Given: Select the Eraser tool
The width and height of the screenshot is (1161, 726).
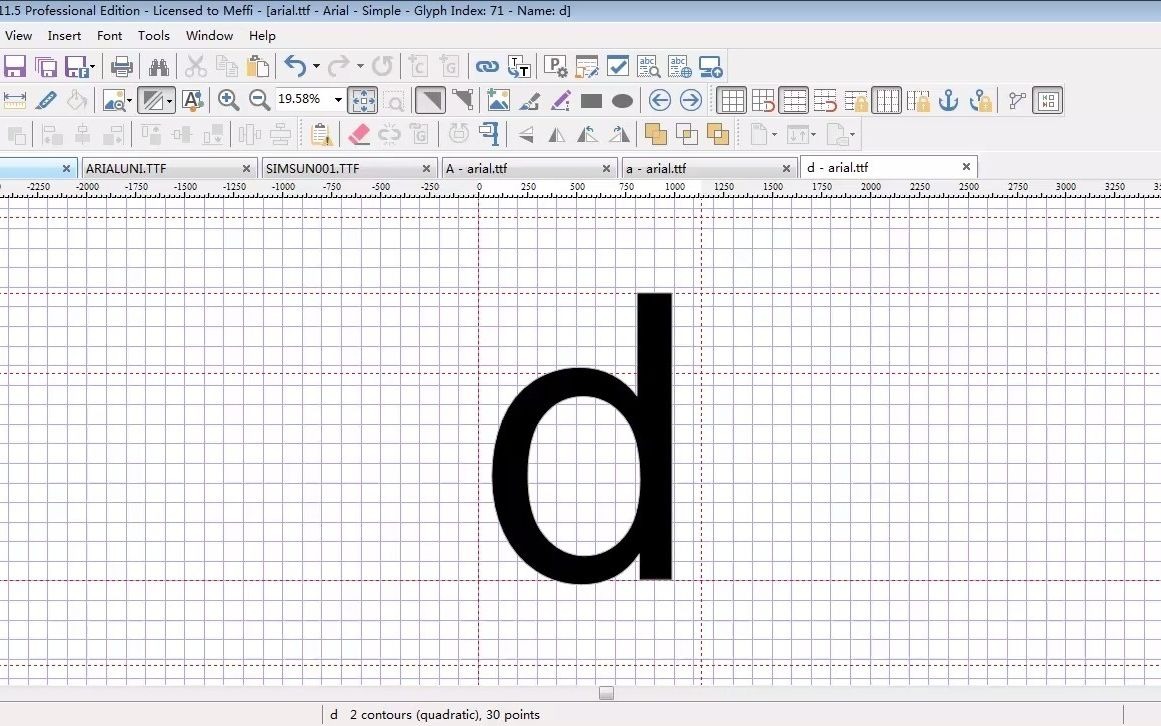Looking at the screenshot, I should (x=360, y=133).
